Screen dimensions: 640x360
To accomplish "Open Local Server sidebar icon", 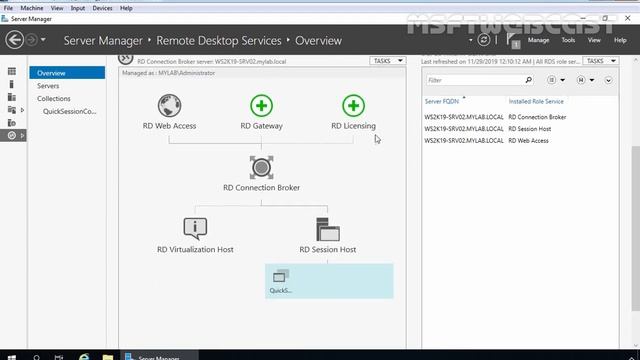I will [x=11, y=84].
